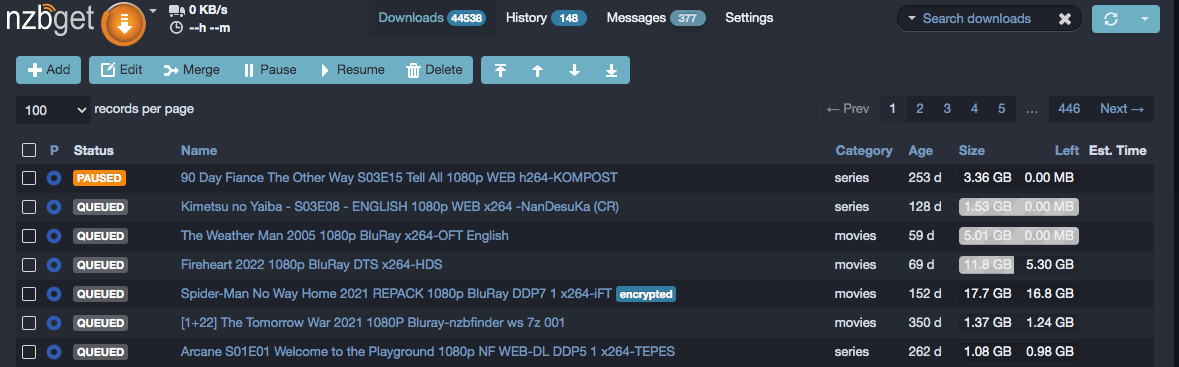
Task: Go to the Settings tab
Action: [x=749, y=18]
